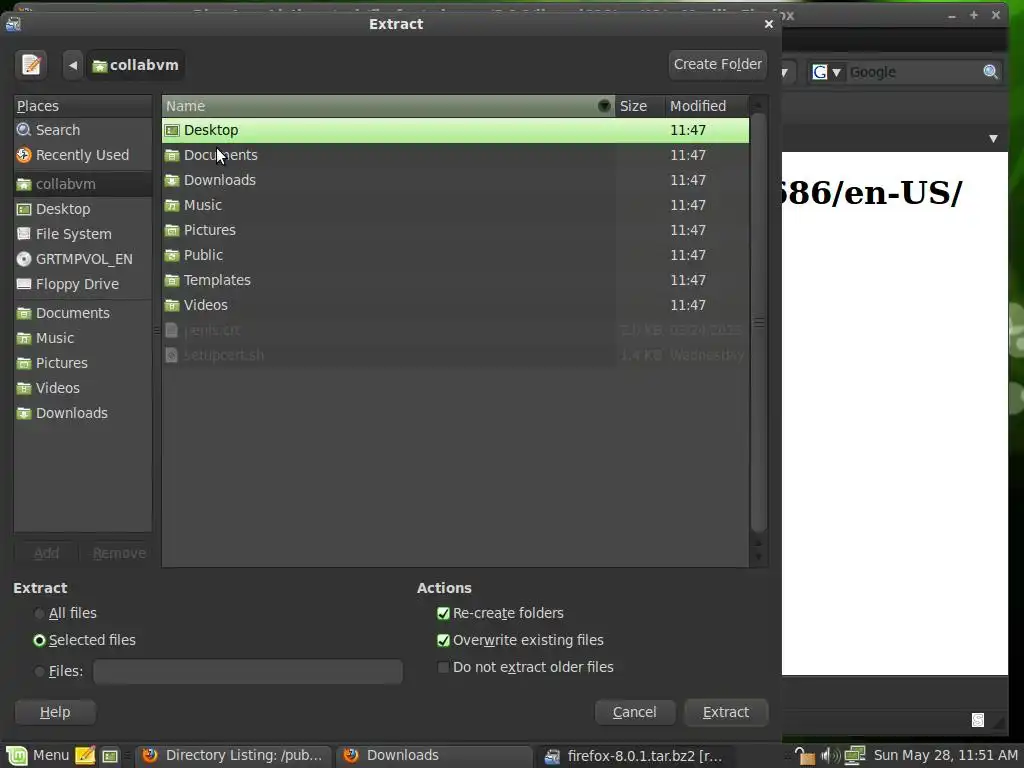Click the back arrow beside collabvm path

coord(72,65)
